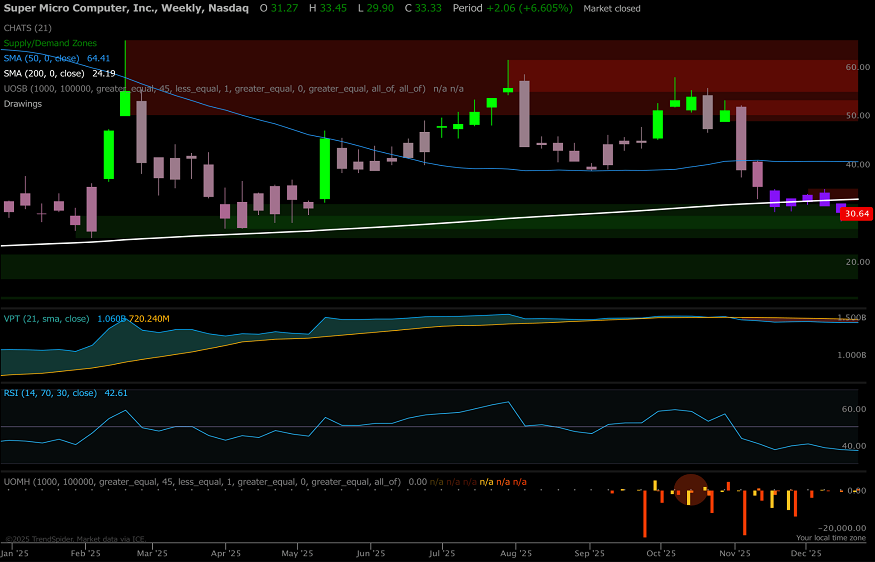This screenshot has height=562, width=875.
Task: Click the Super Micro Computer, Inc. chart title
Action: [x=126, y=8]
